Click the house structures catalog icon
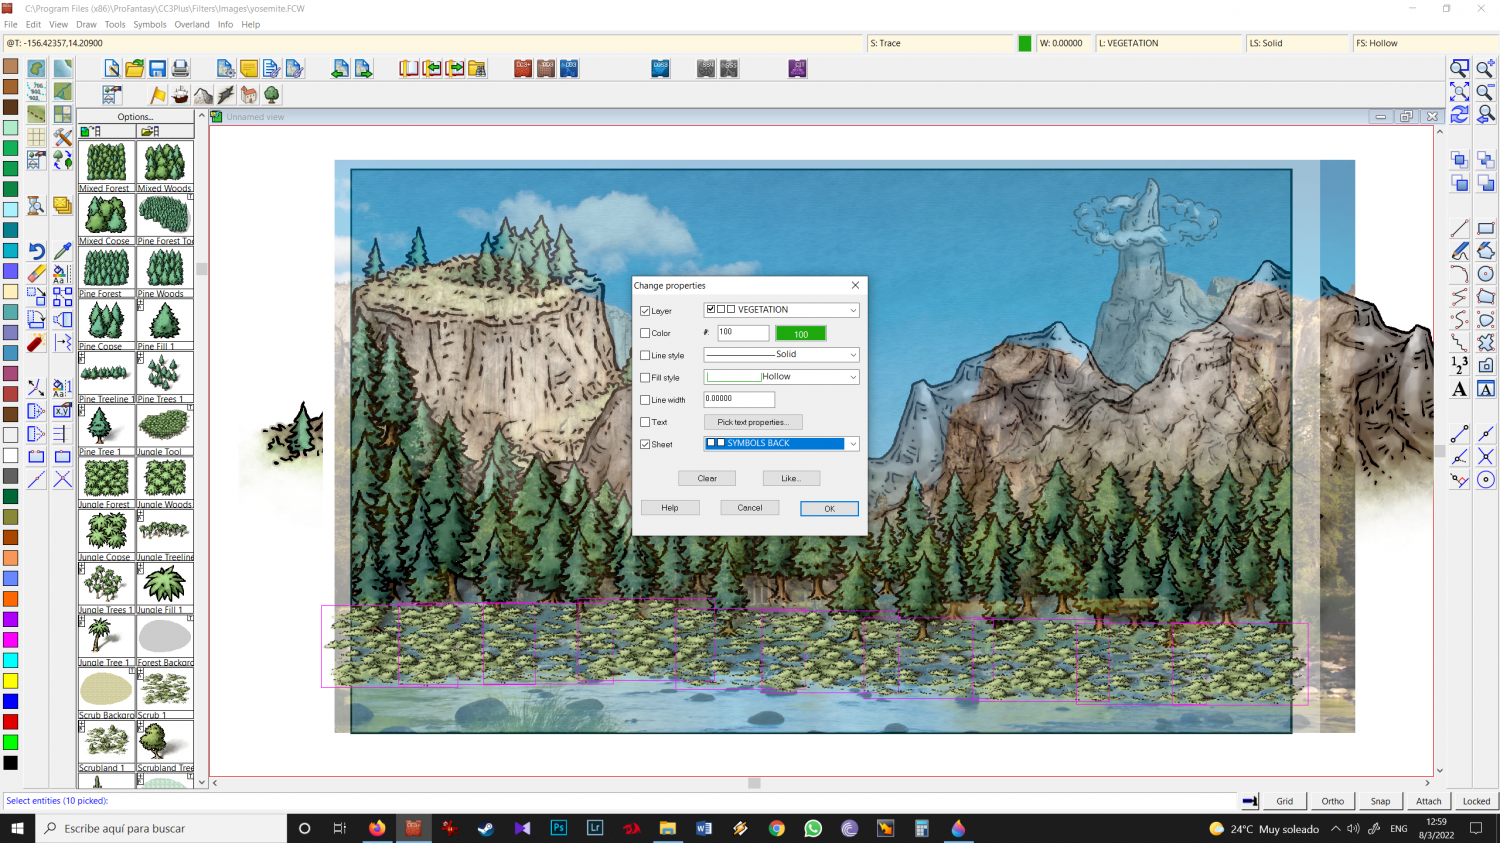The width and height of the screenshot is (1500, 843). tap(249, 95)
